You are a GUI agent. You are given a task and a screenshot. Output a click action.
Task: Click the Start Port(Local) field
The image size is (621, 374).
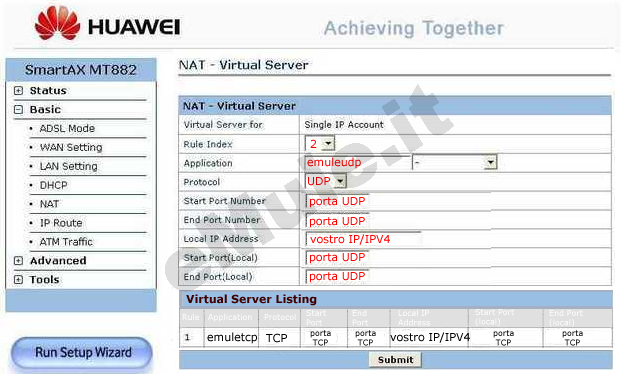[x=337, y=258]
